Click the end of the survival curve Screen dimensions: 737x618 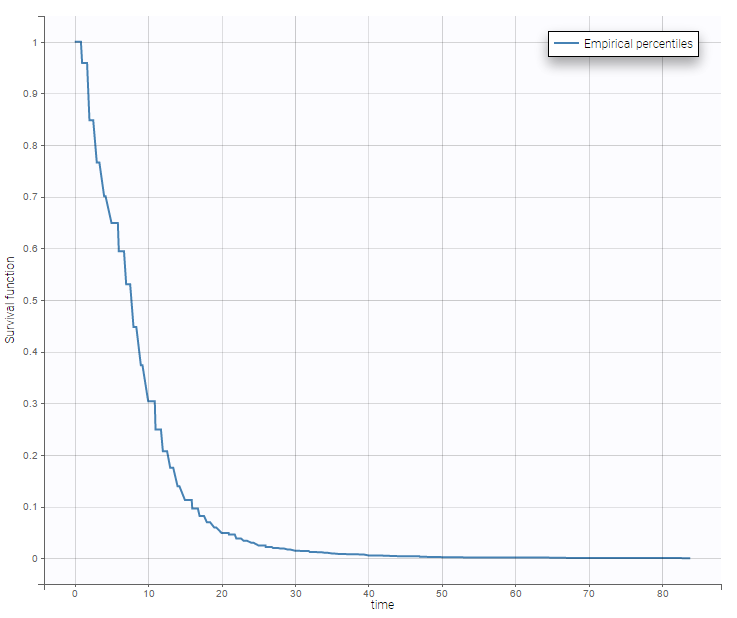[689, 558]
